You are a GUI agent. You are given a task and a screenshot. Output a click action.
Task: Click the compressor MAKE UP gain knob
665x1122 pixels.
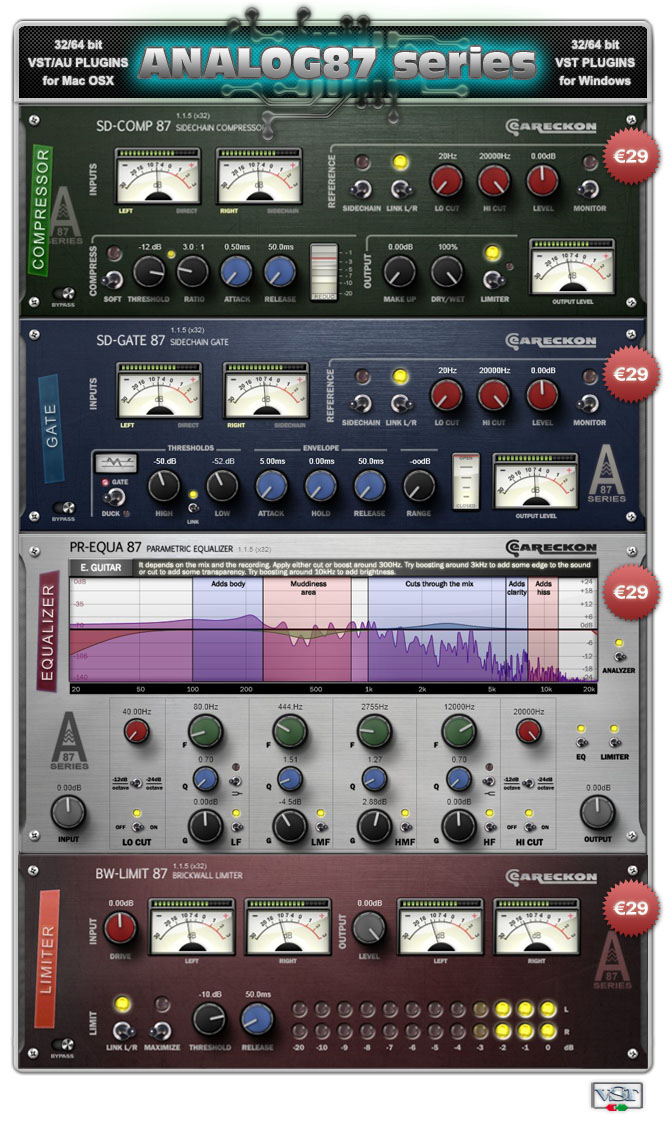point(399,272)
